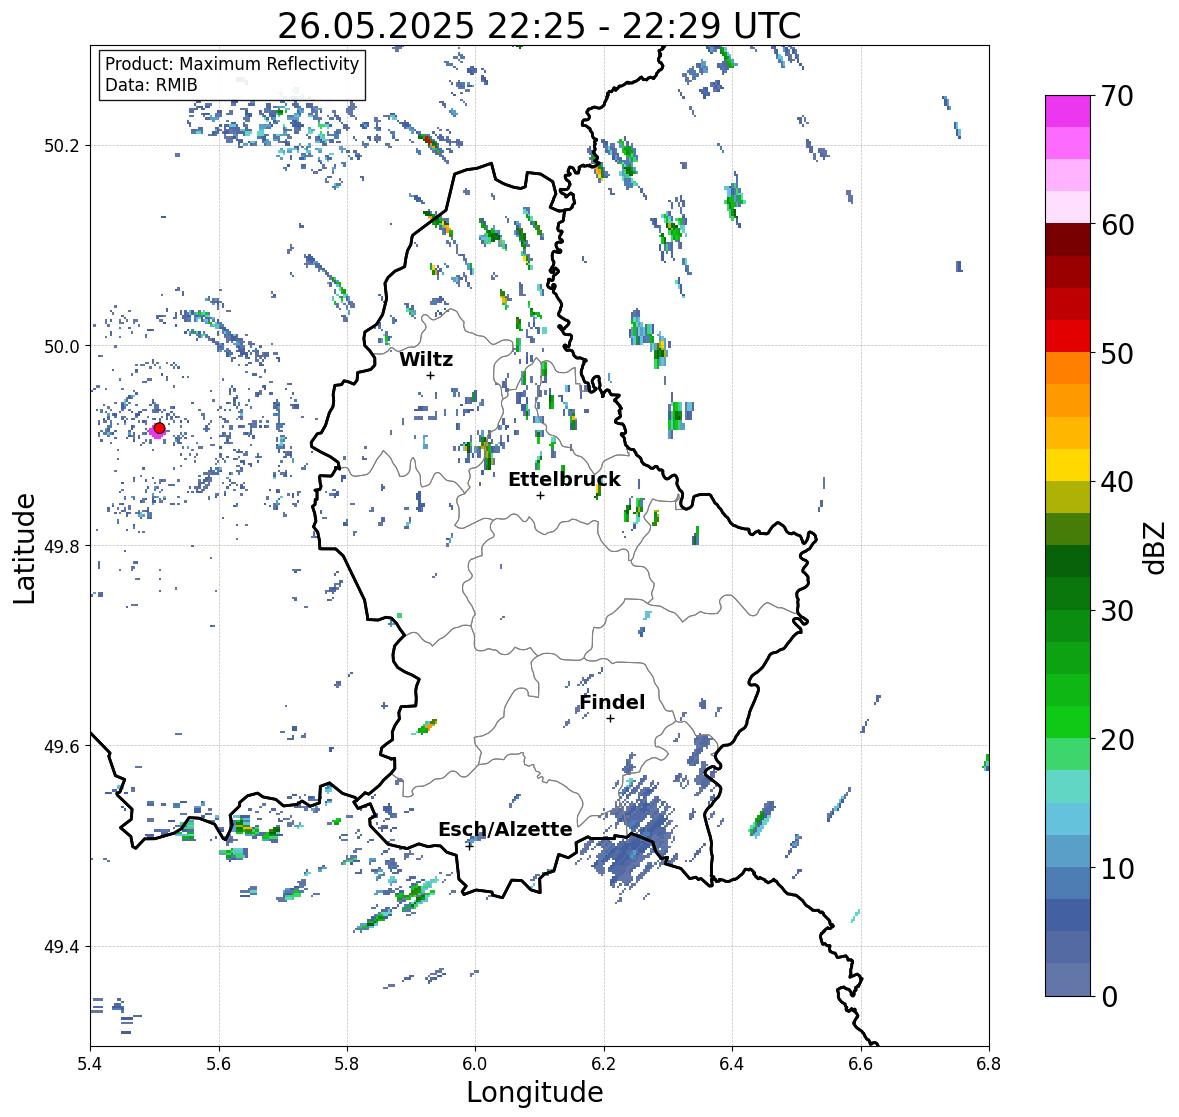Click the plus marker under Findel
Image resolution: width=1179 pixels, height=1117 pixels.
tap(611, 719)
